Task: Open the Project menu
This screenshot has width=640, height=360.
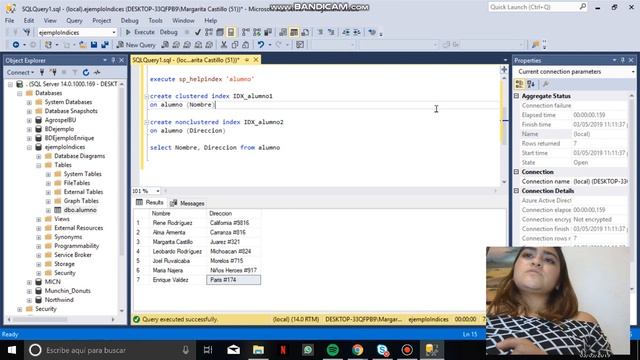Action: [101, 20]
